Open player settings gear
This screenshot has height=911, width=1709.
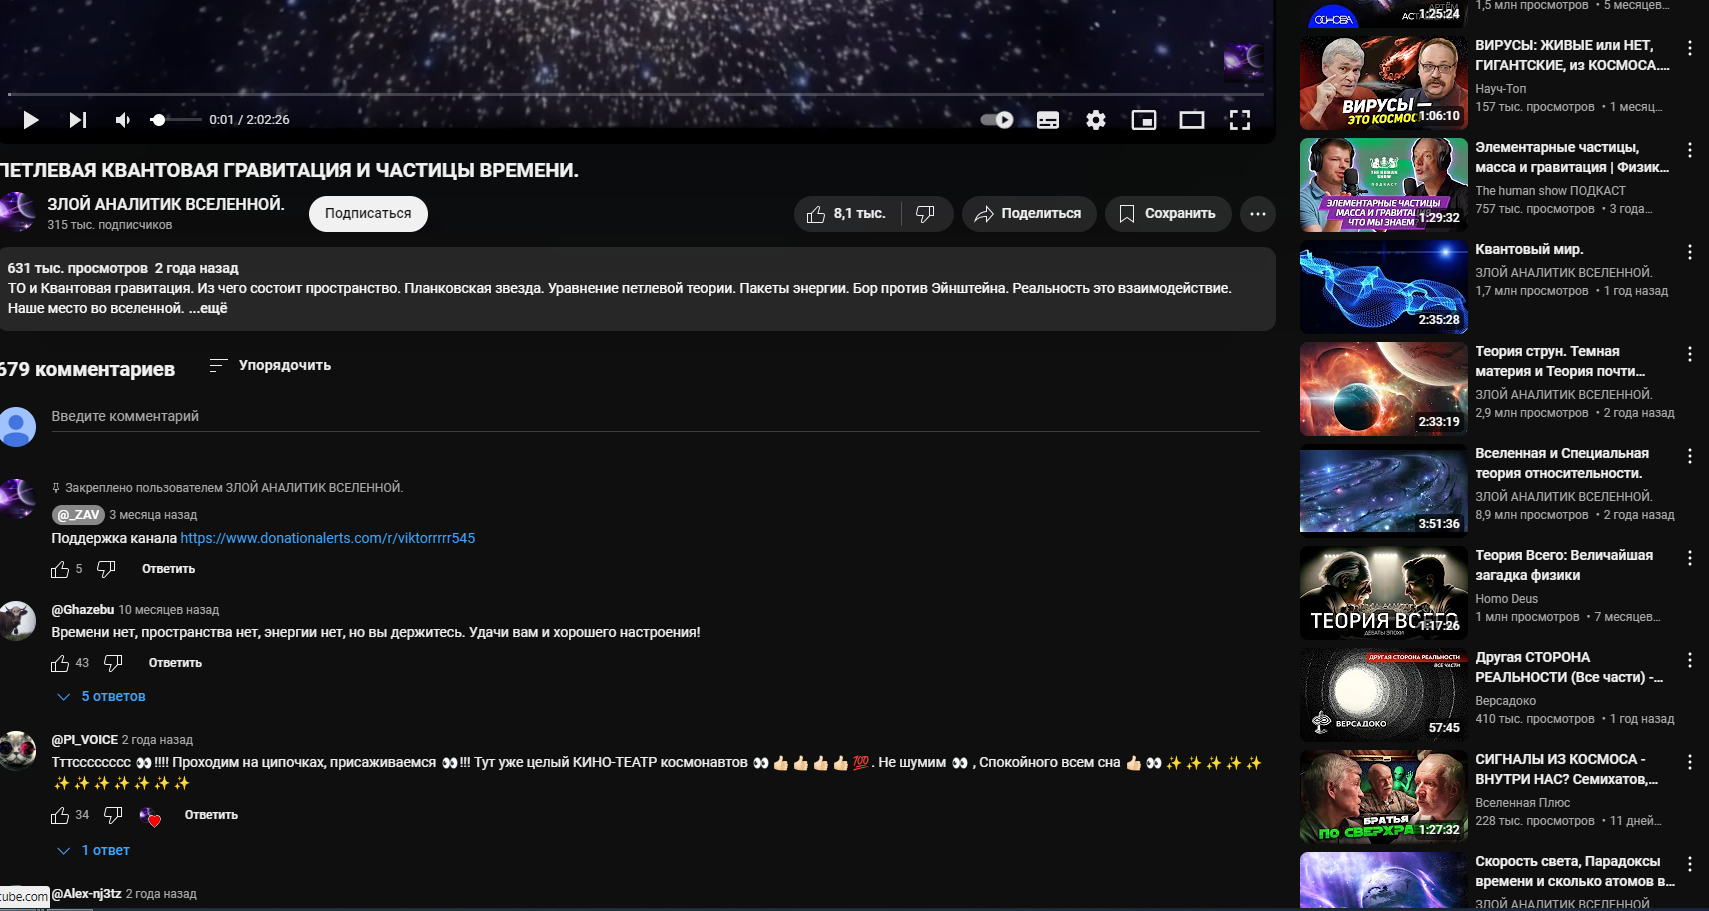[x=1096, y=120]
